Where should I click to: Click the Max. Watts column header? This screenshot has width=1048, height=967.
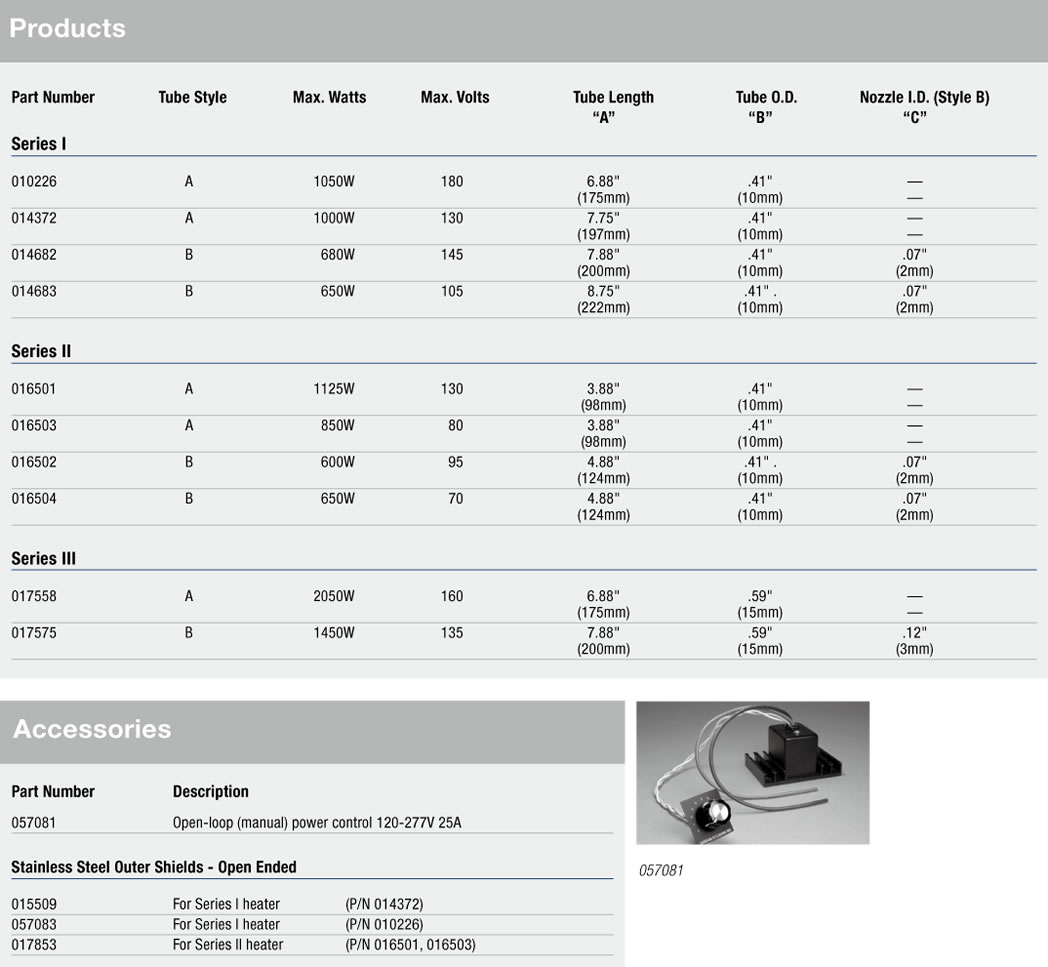point(329,97)
